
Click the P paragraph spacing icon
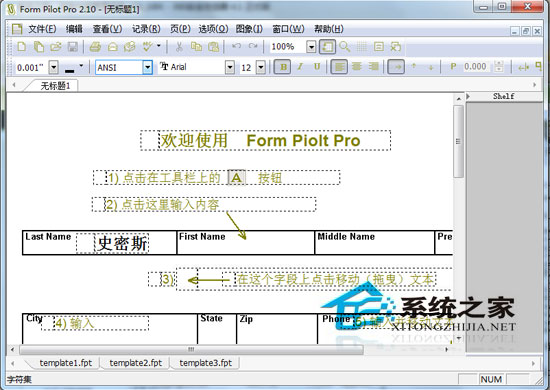[453, 66]
